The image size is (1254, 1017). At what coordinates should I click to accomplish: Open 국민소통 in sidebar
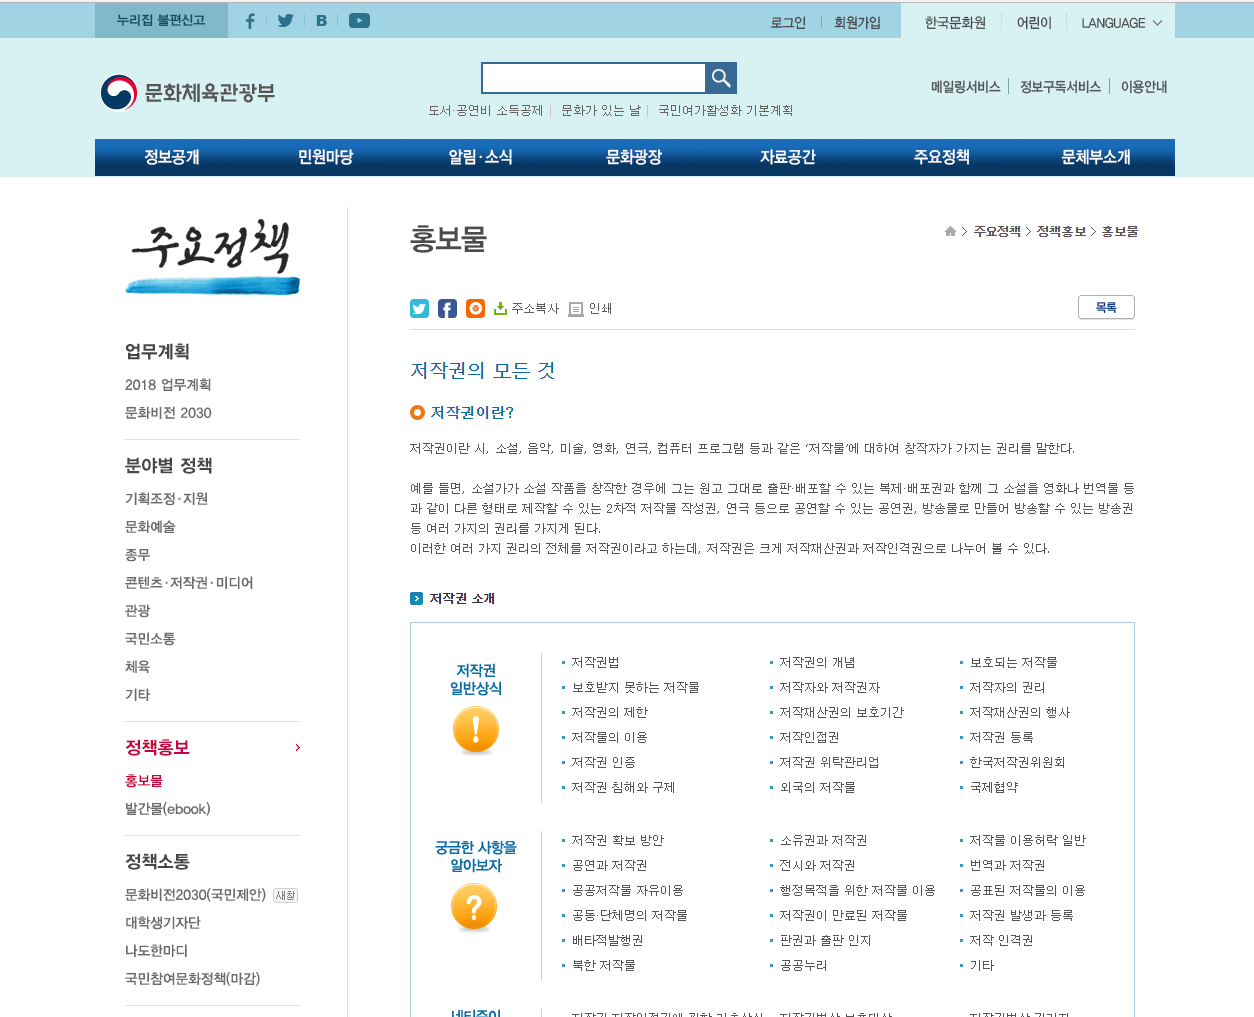tap(150, 639)
